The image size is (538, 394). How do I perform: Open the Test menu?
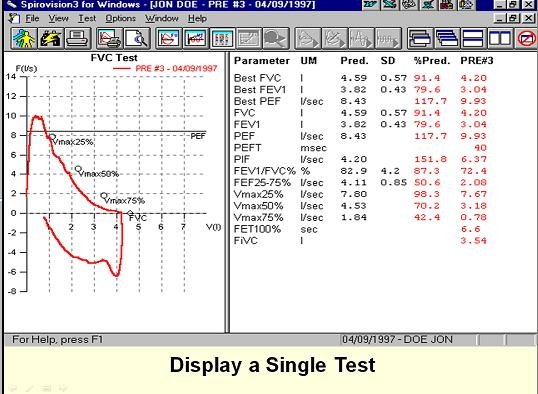point(87,18)
